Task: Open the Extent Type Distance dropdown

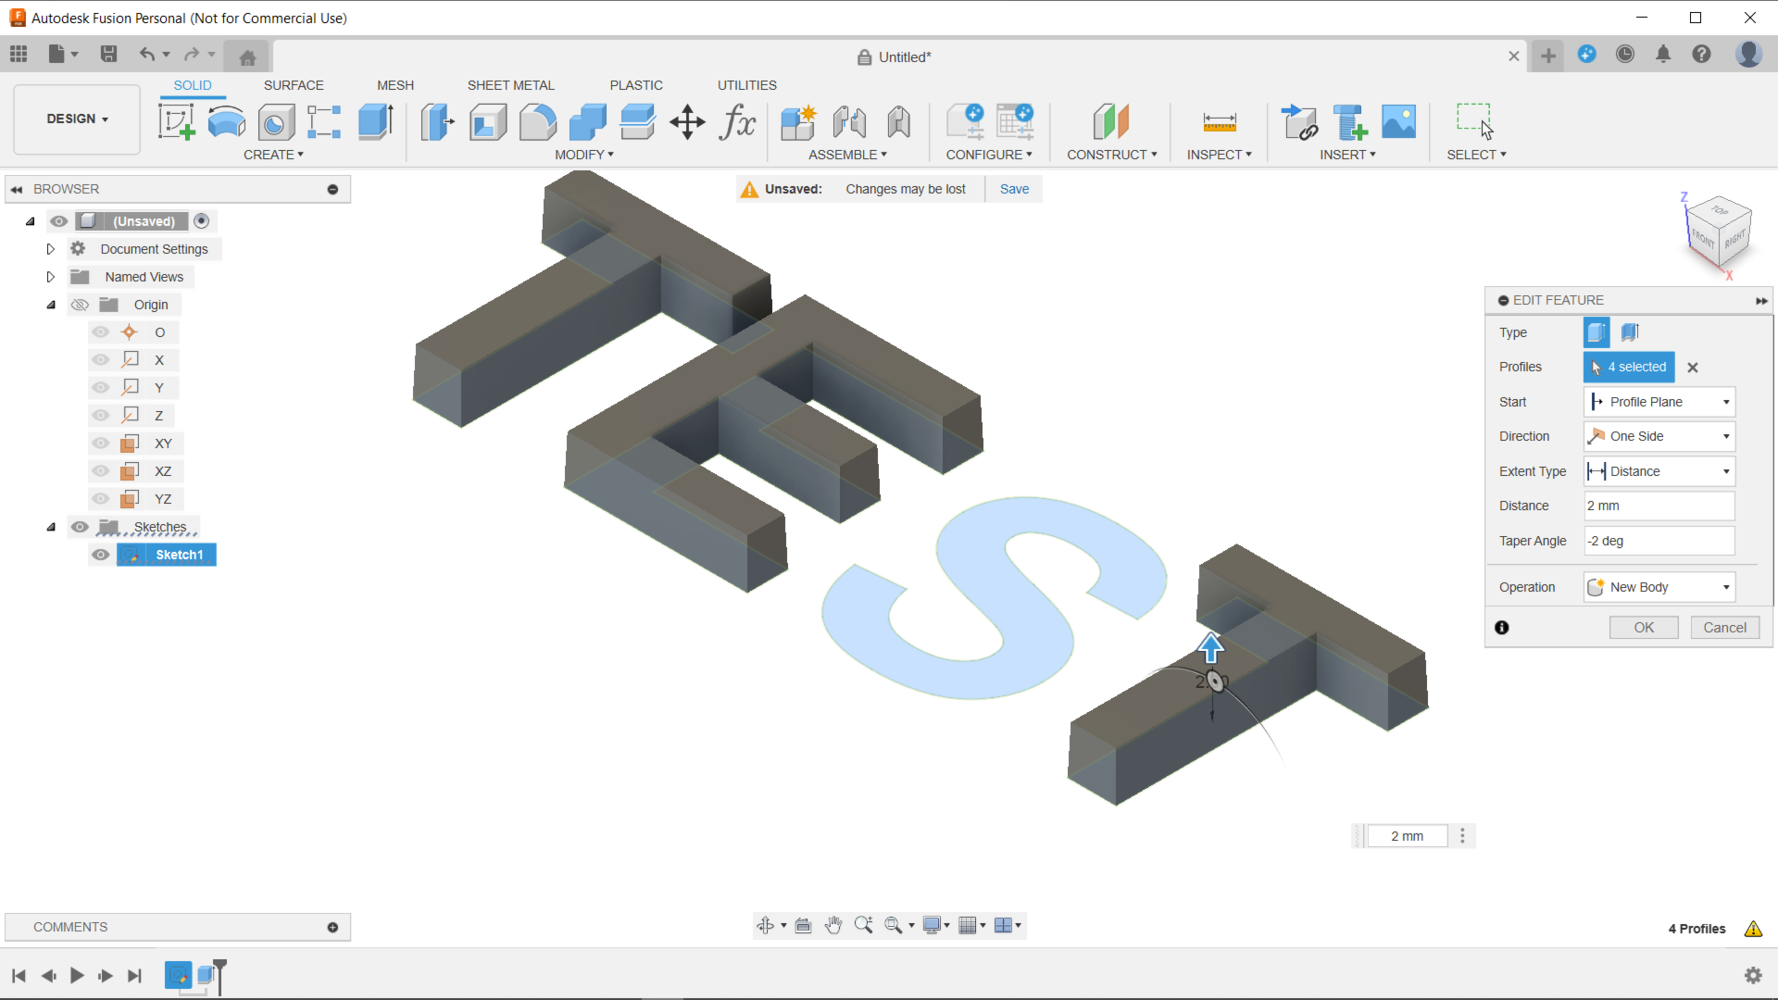Action: [1659, 471]
